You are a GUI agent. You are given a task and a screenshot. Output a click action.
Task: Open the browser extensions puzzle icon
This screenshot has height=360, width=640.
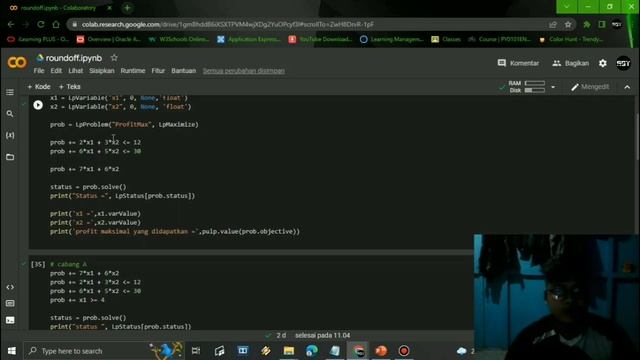(x=587, y=24)
